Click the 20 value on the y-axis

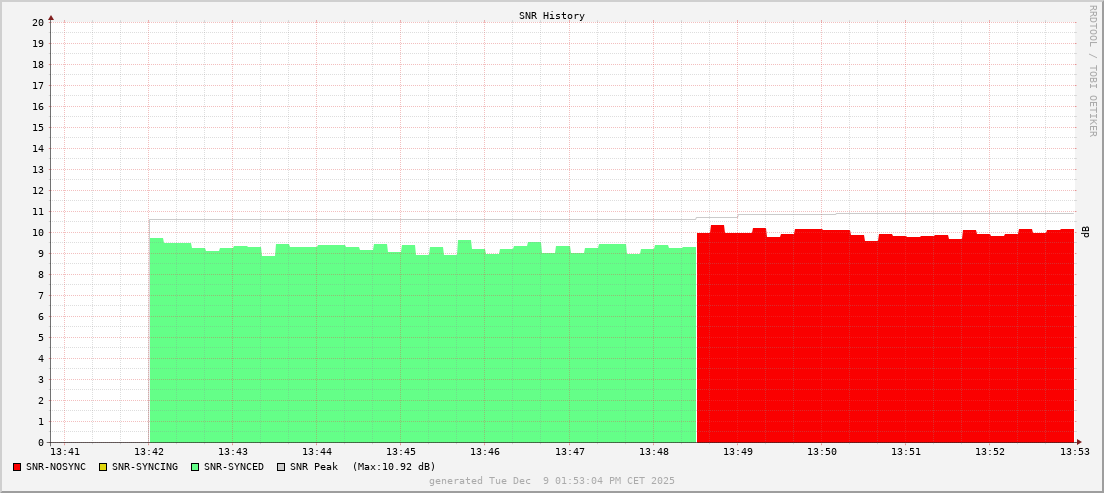pyautogui.click(x=37, y=22)
